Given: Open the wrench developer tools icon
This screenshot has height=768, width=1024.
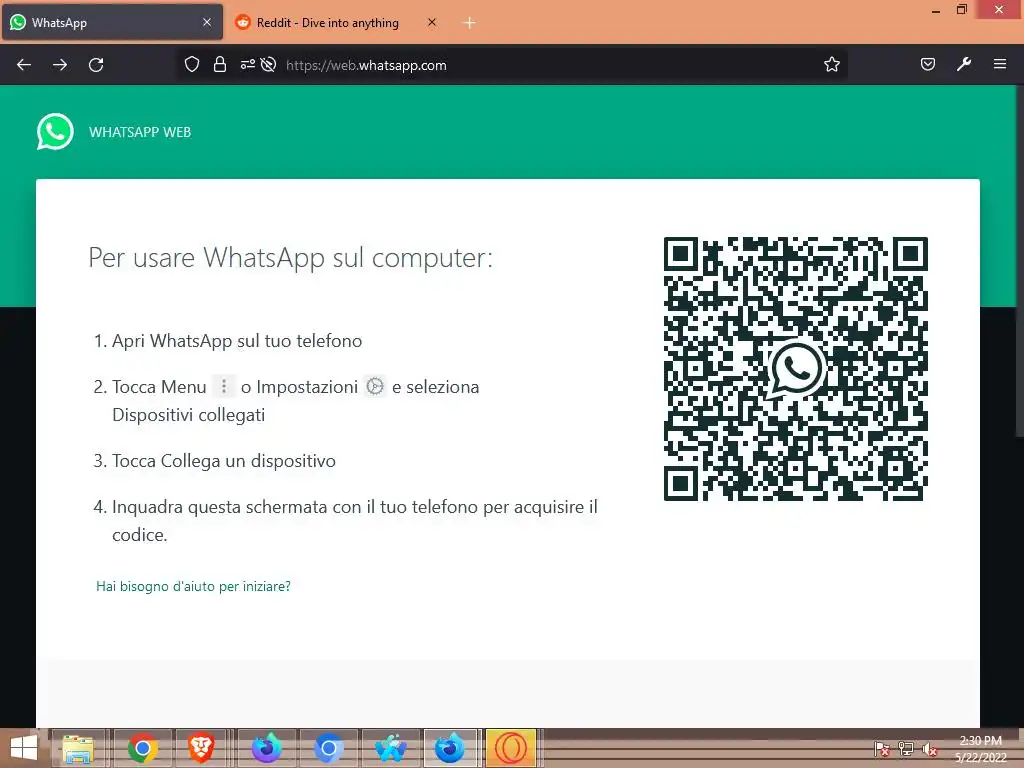Looking at the screenshot, I should tap(964, 64).
